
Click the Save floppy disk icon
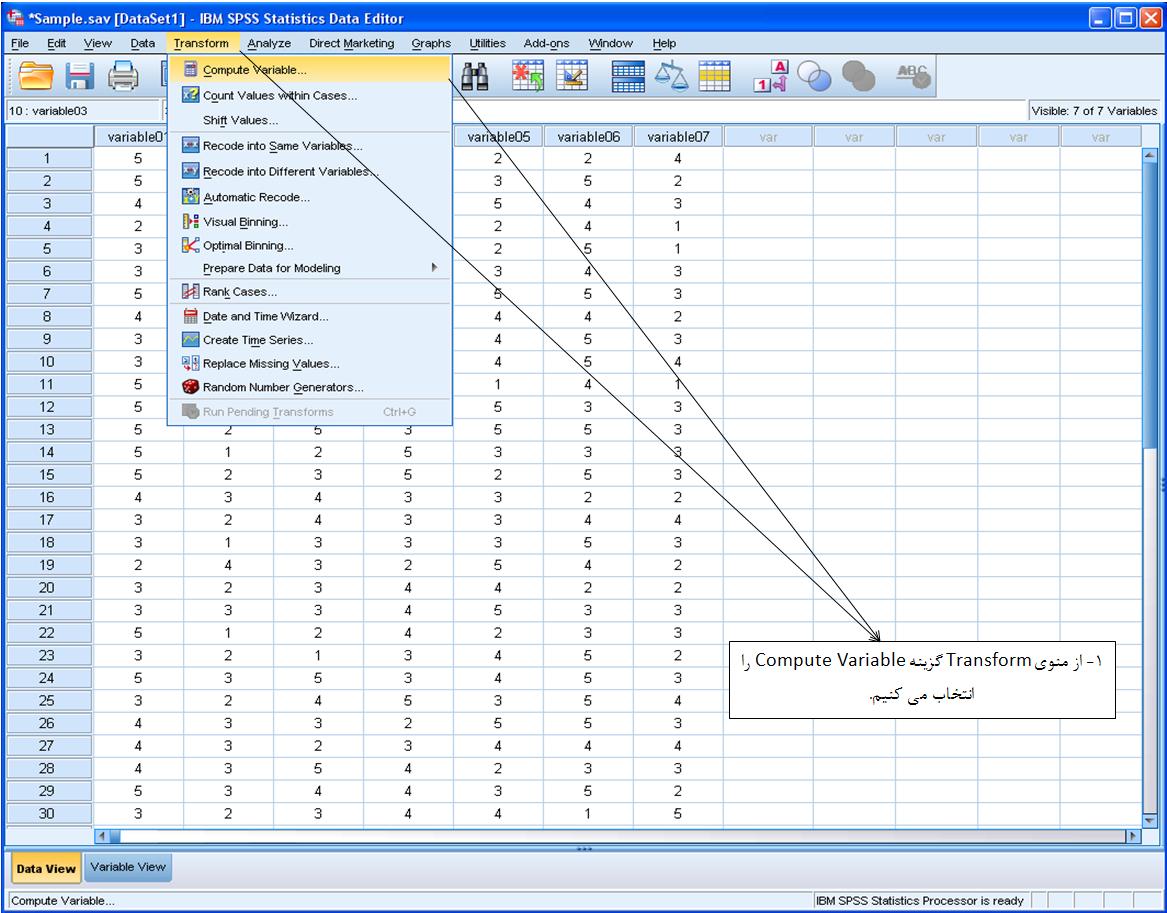click(x=80, y=76)
